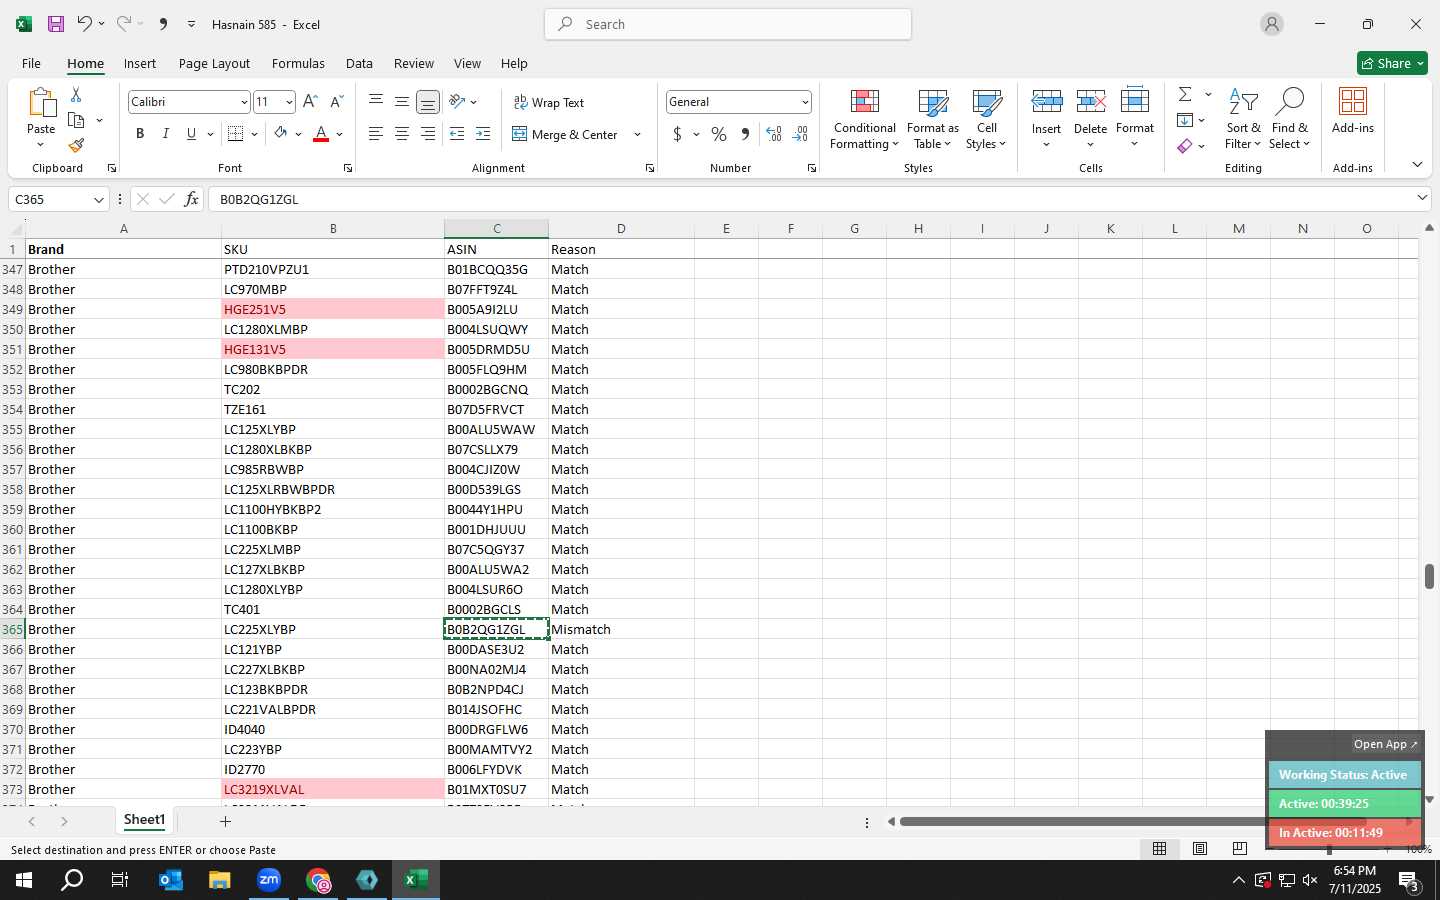The image size is (1440, 900).
Task: Open Format as Table gallery
Action: point(932,118)
